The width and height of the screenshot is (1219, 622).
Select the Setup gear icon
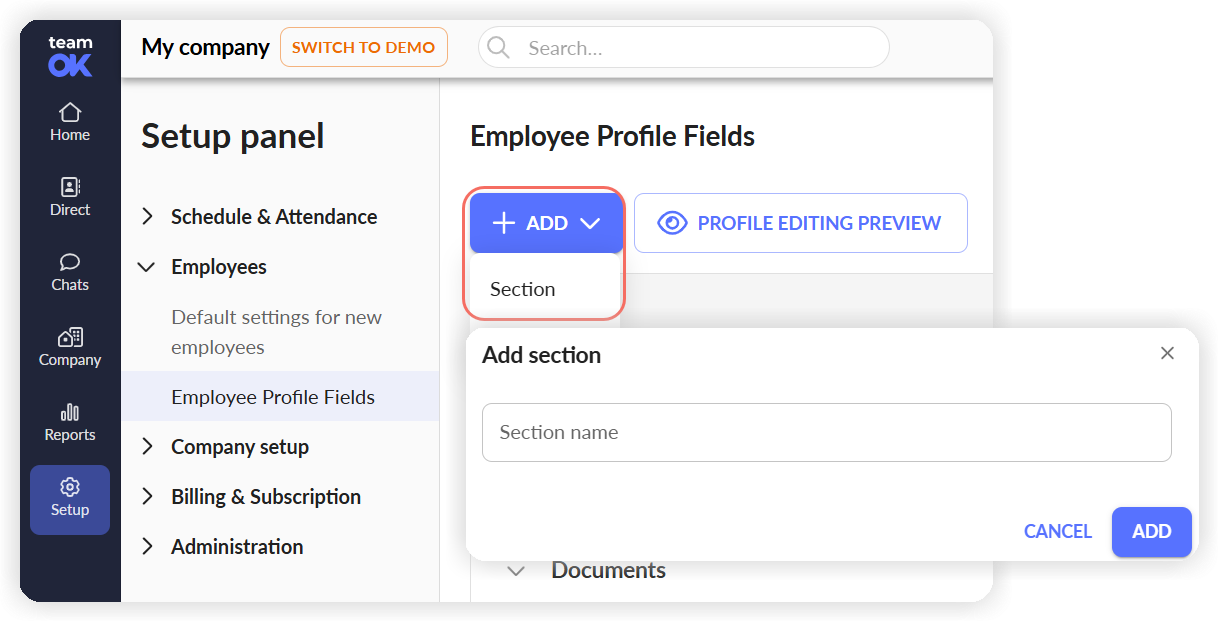[x=70, y=487]
